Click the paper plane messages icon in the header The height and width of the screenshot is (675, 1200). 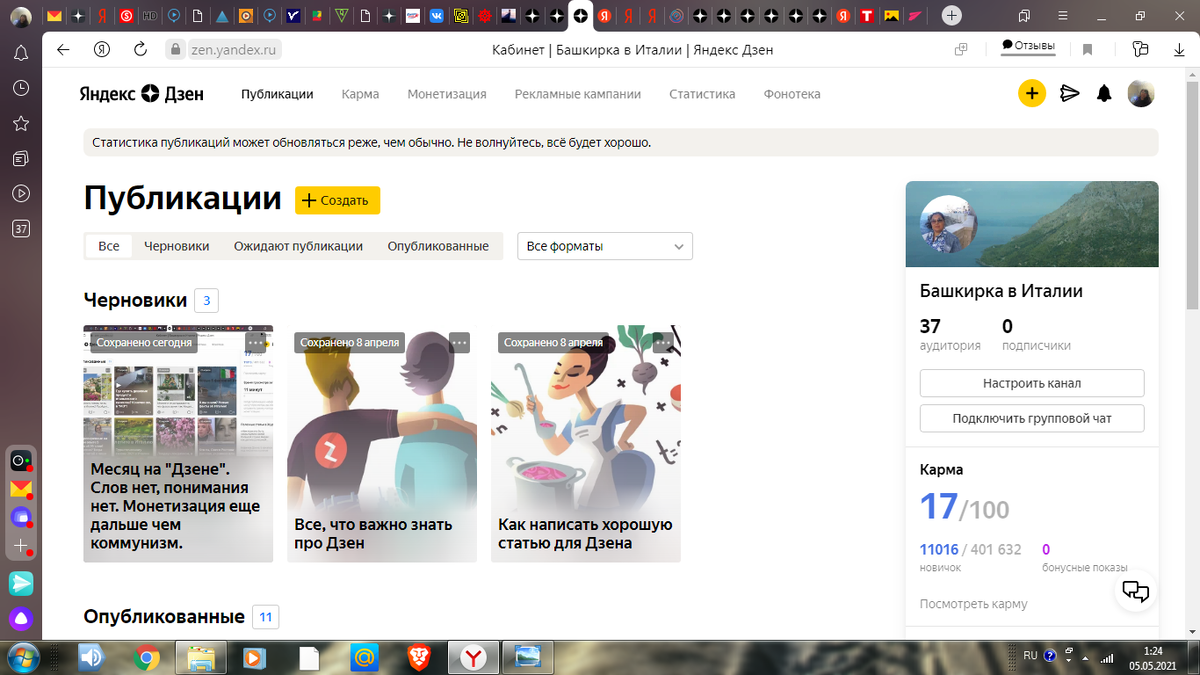(1069, 94)
